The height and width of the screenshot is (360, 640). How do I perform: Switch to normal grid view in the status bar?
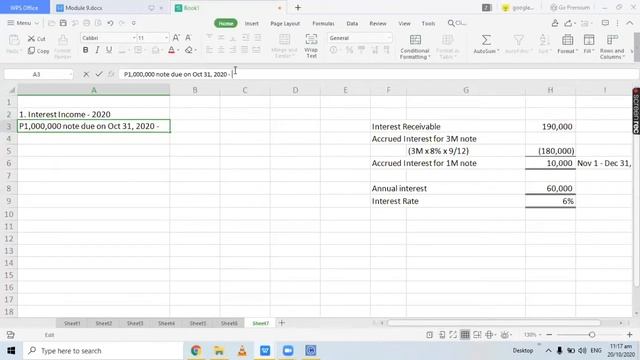point(465,335)
